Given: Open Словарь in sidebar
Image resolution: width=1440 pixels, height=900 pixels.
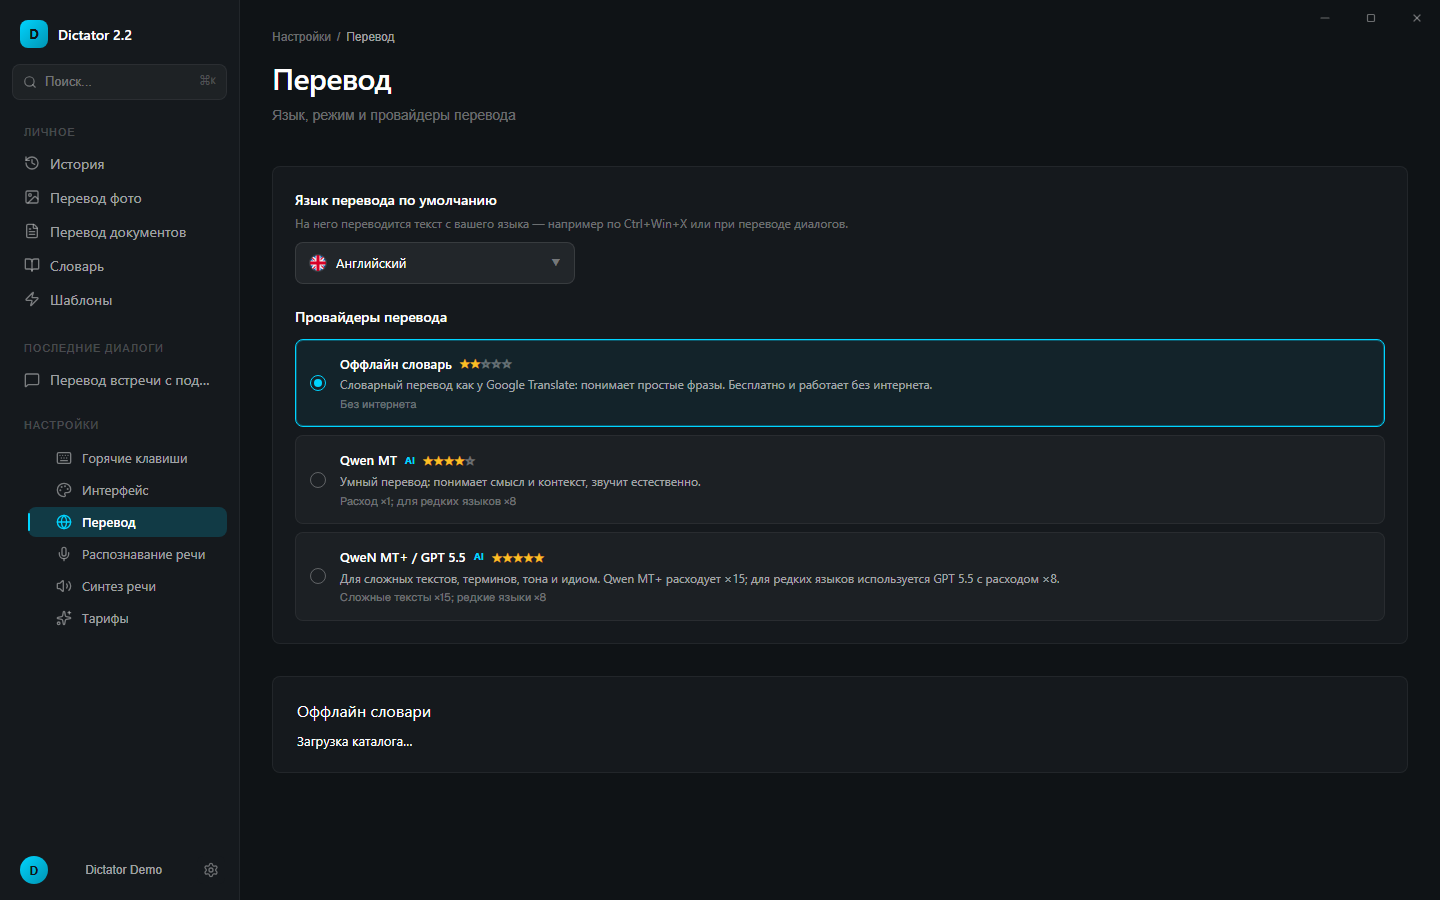Looking at the screenshot, I should coord(120,266).
